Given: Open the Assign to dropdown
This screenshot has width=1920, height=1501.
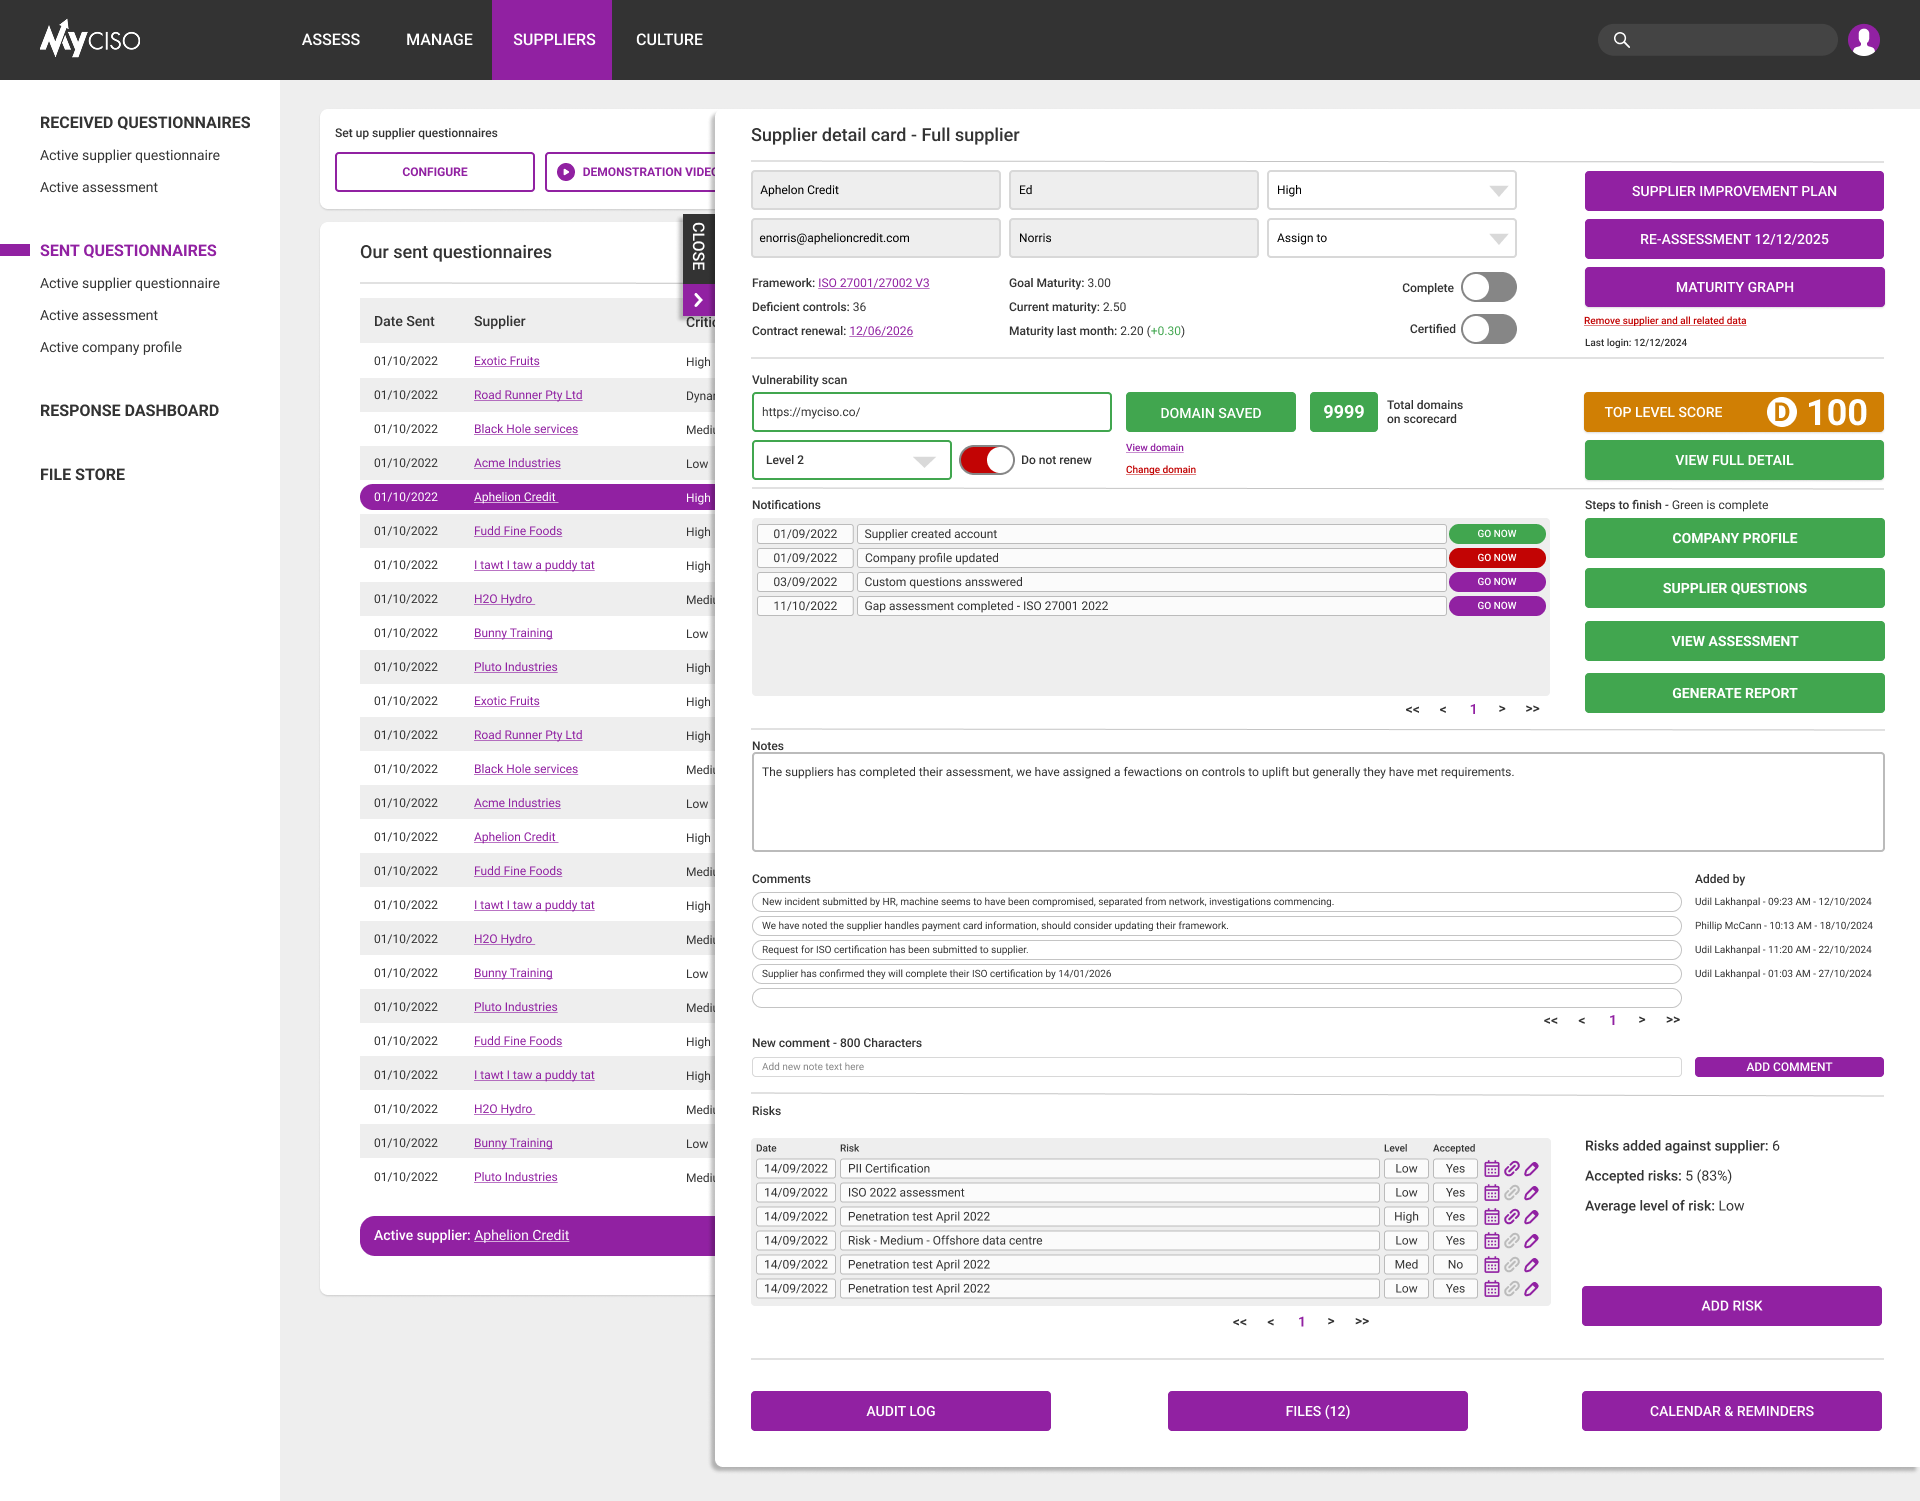Looking at the screenshot, I should [x=1390, y=238].
